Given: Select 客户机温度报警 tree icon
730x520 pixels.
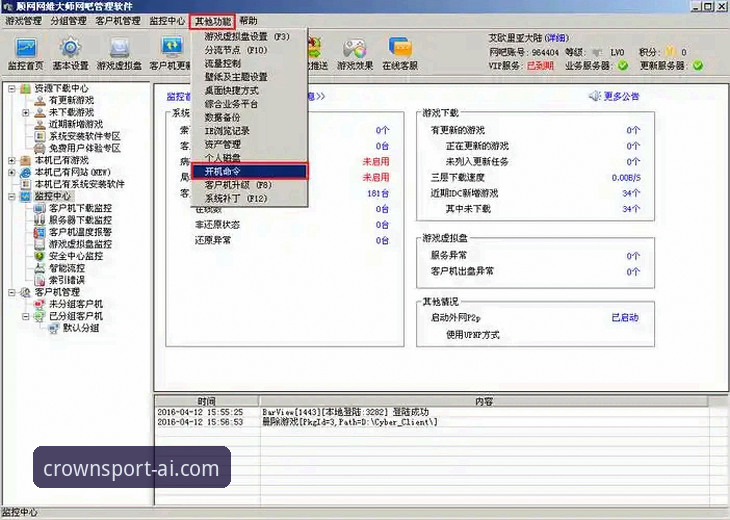Looking at the screenshot, I should pyautogui.click(x=40, y=232).
